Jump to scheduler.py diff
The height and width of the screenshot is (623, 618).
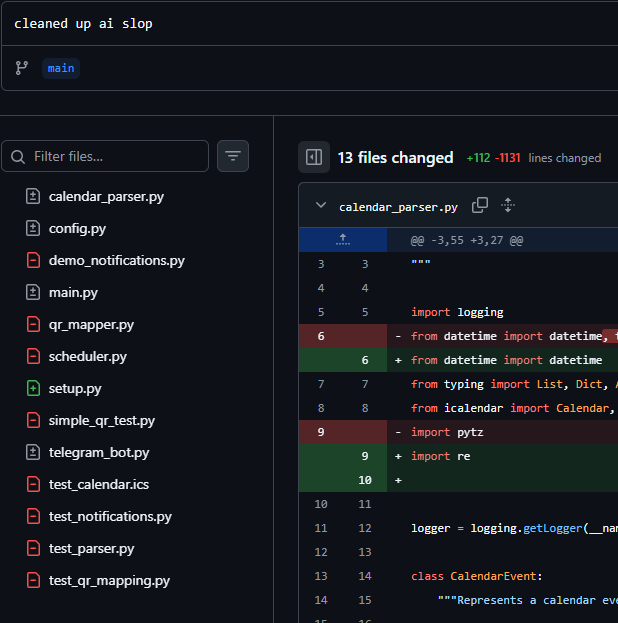(87, 356)
